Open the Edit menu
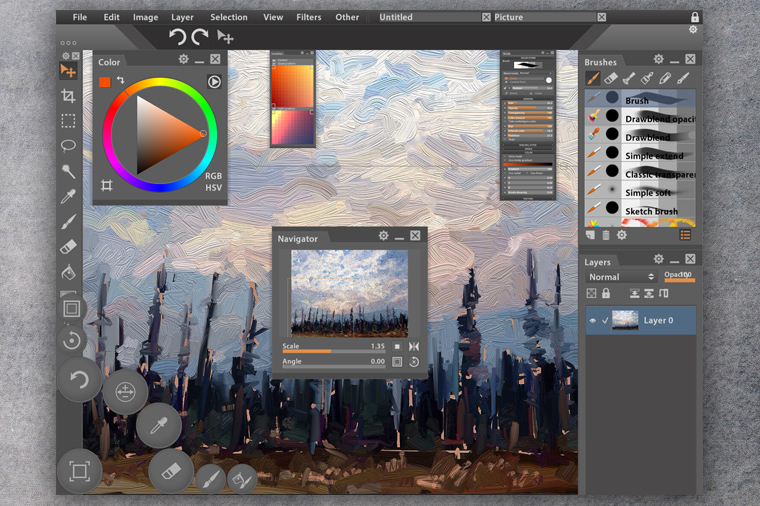760x506 pixels. (x=111, y=17)
